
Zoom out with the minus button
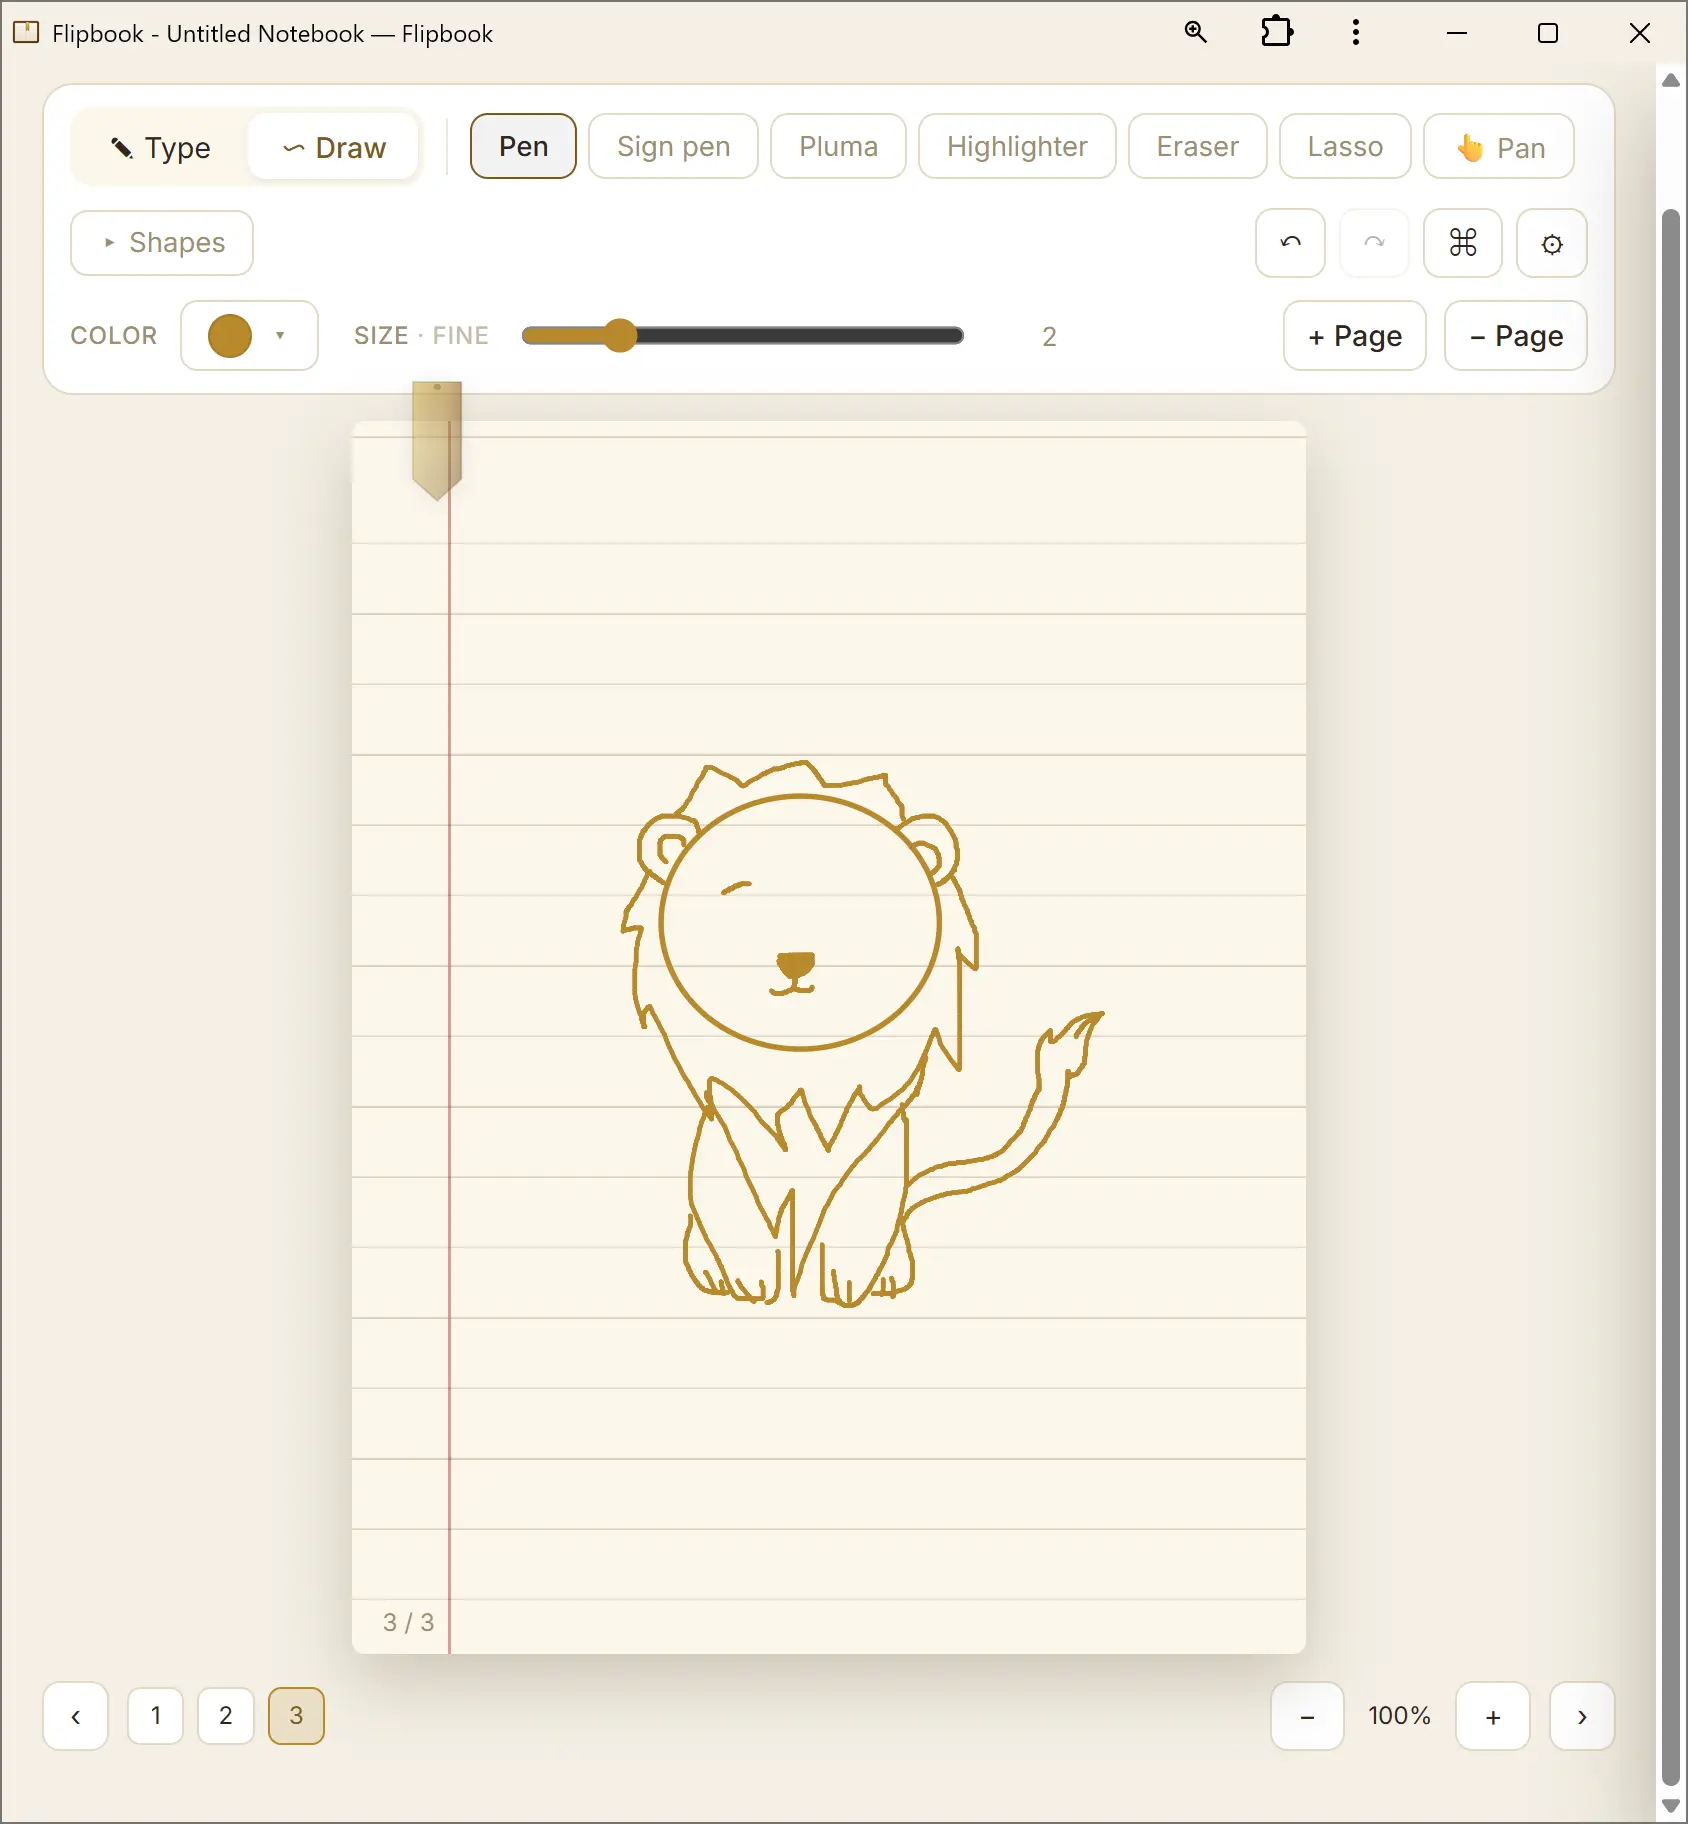click(x=1307, y=1716)
